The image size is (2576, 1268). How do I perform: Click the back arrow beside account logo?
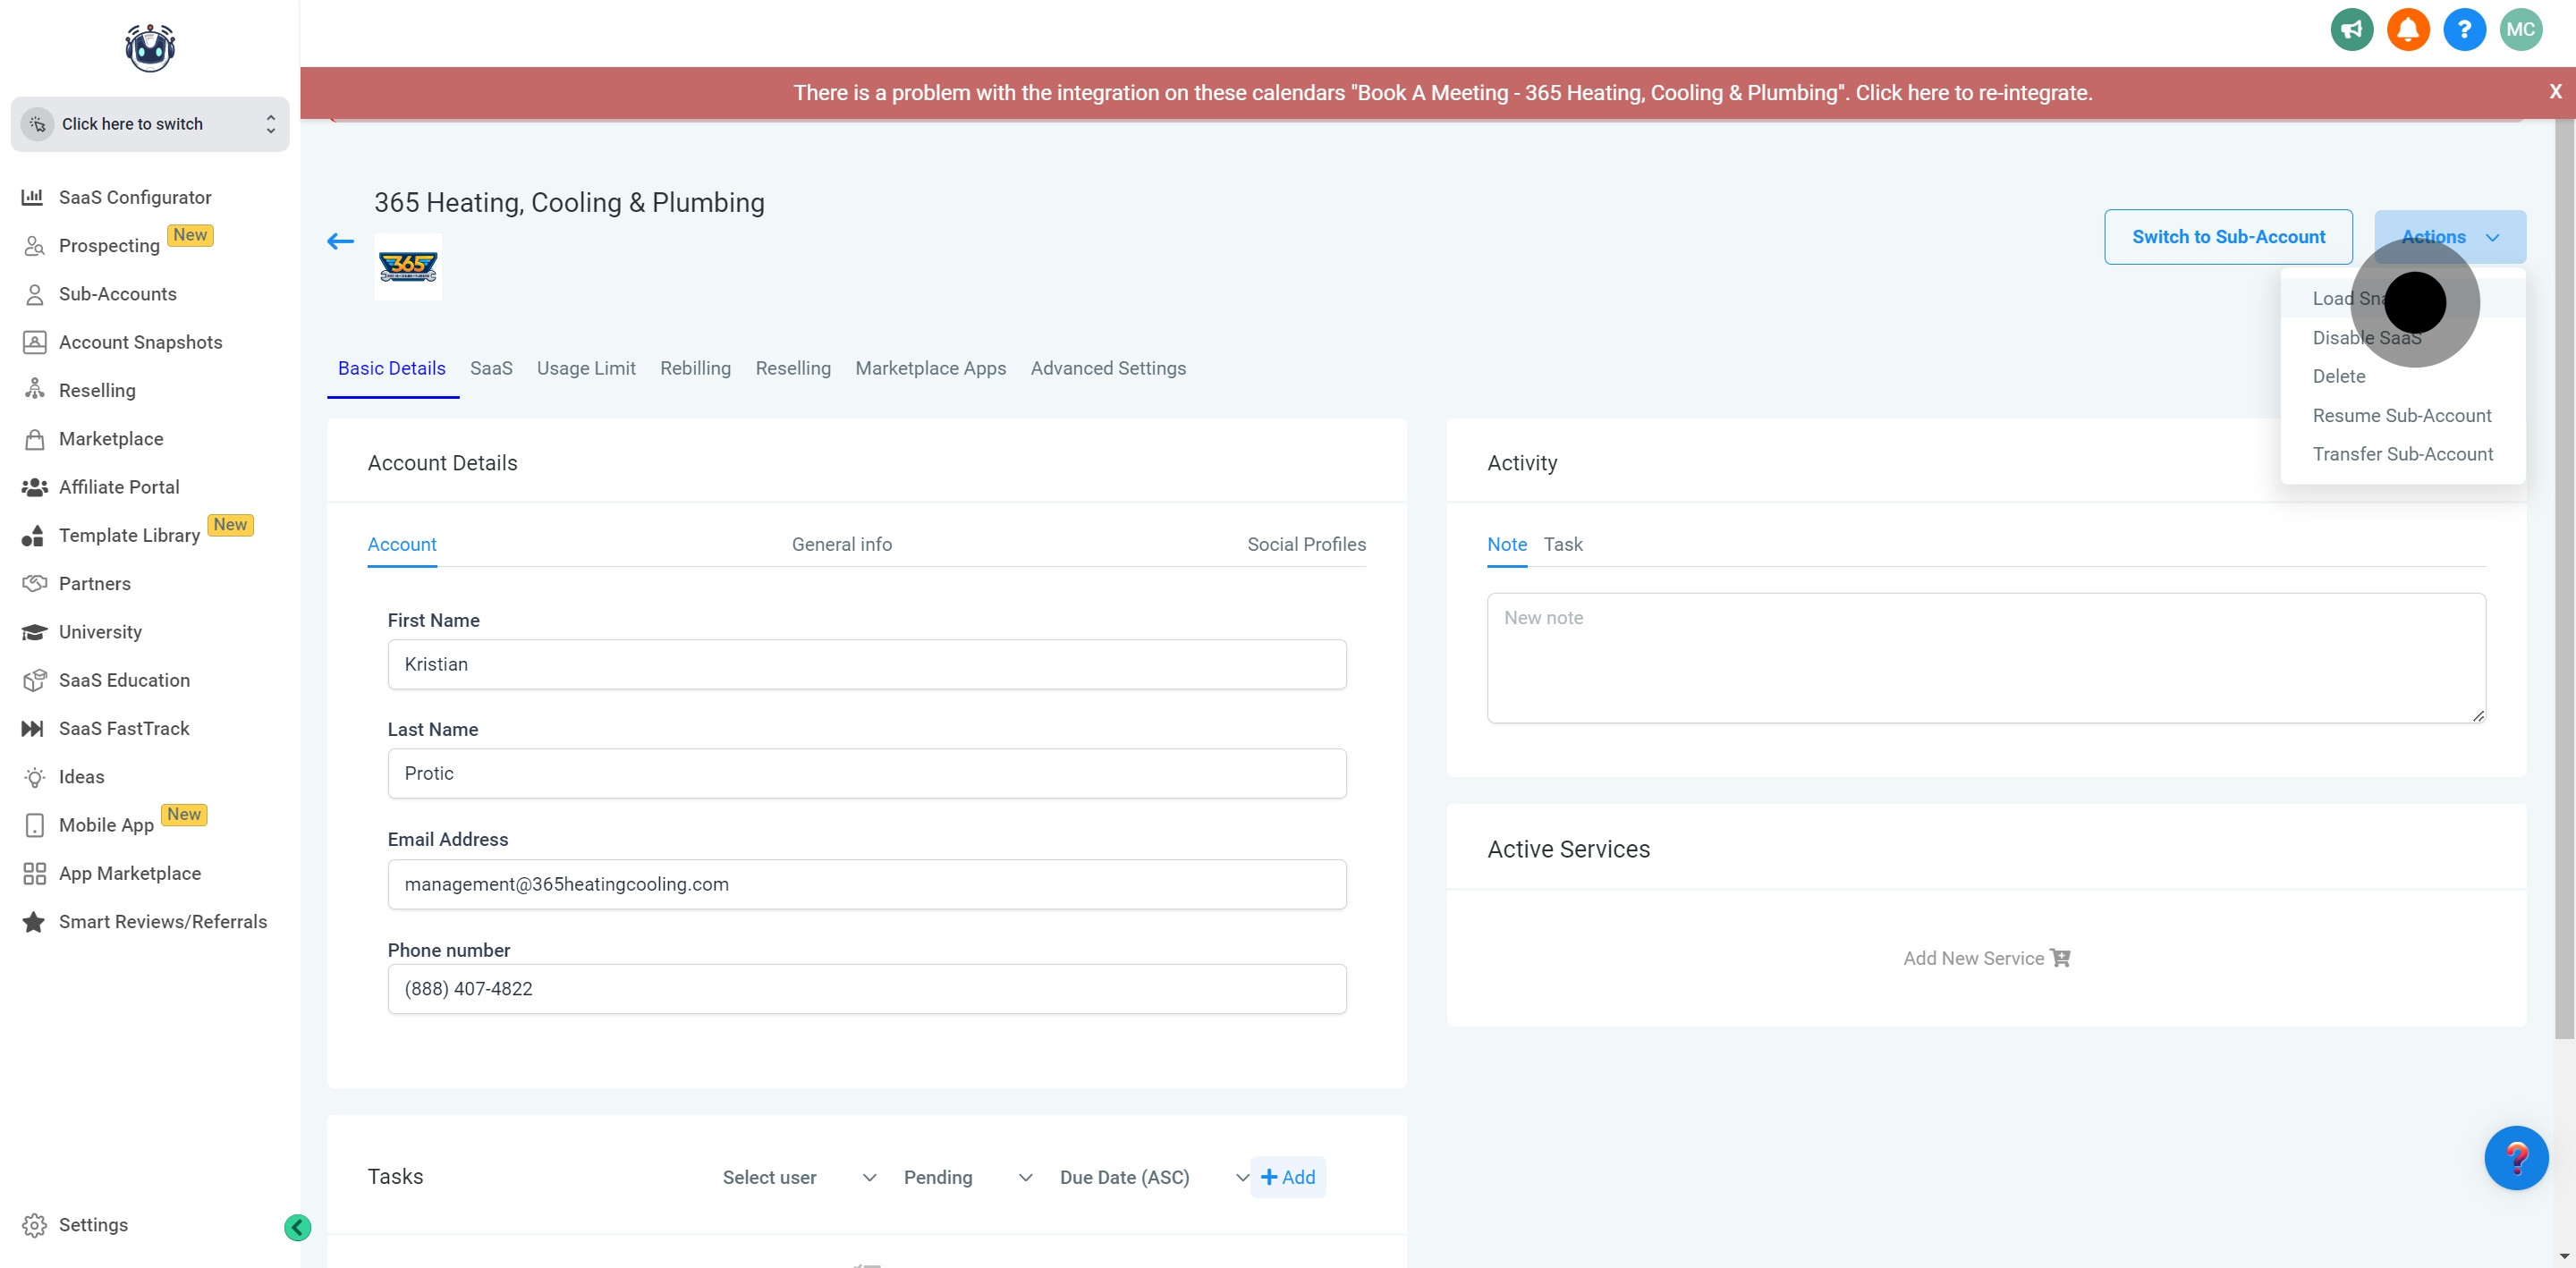pos(340,241)
